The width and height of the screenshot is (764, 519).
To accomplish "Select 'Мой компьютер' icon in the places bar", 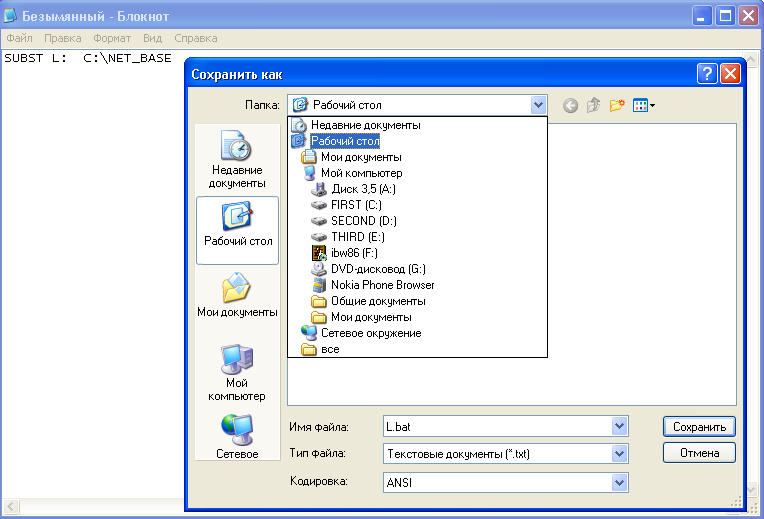I will click(237, 370).
